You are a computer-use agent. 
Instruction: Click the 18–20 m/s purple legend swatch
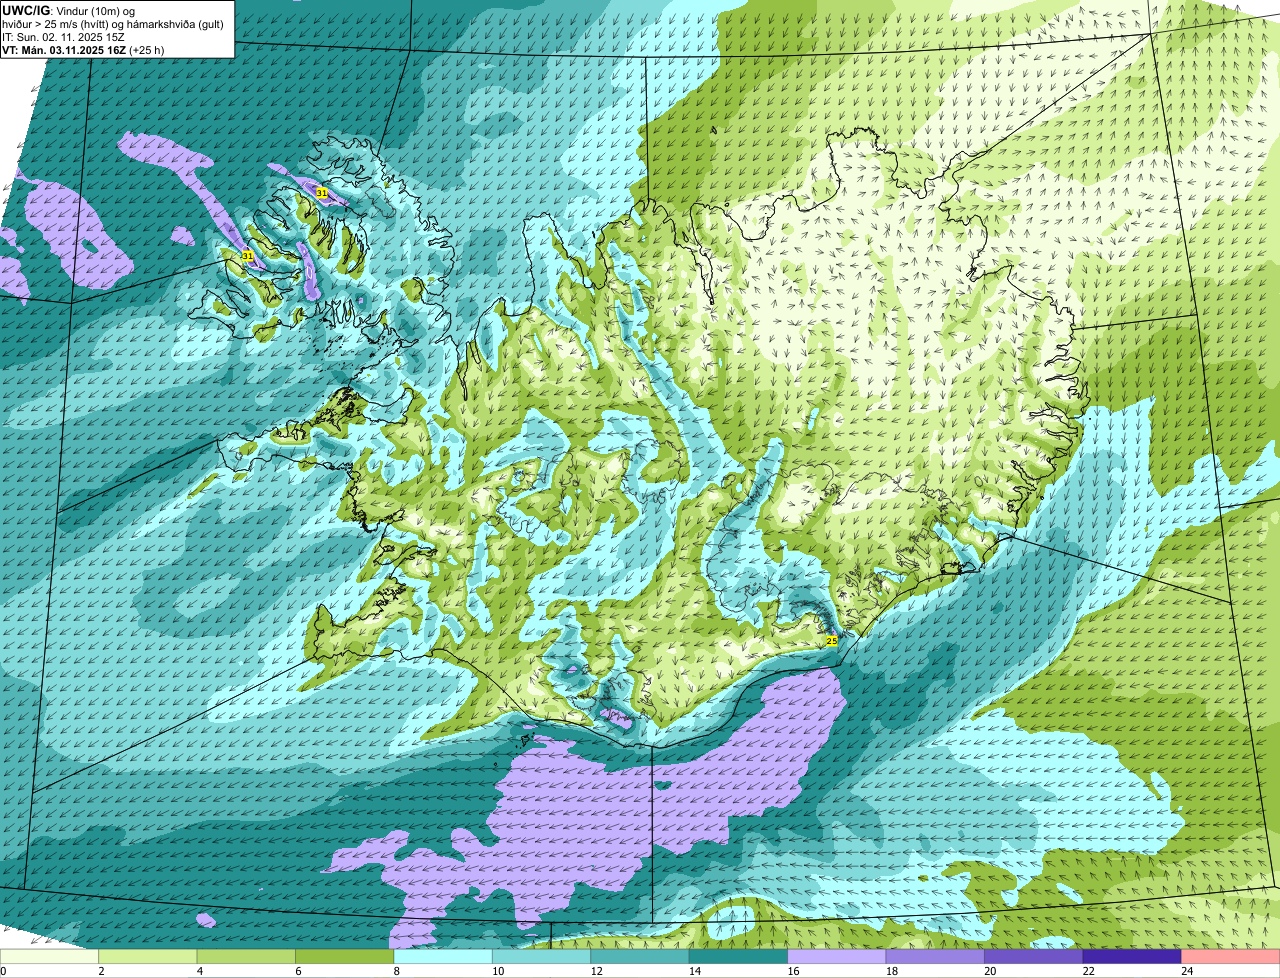tap(935, 956)
